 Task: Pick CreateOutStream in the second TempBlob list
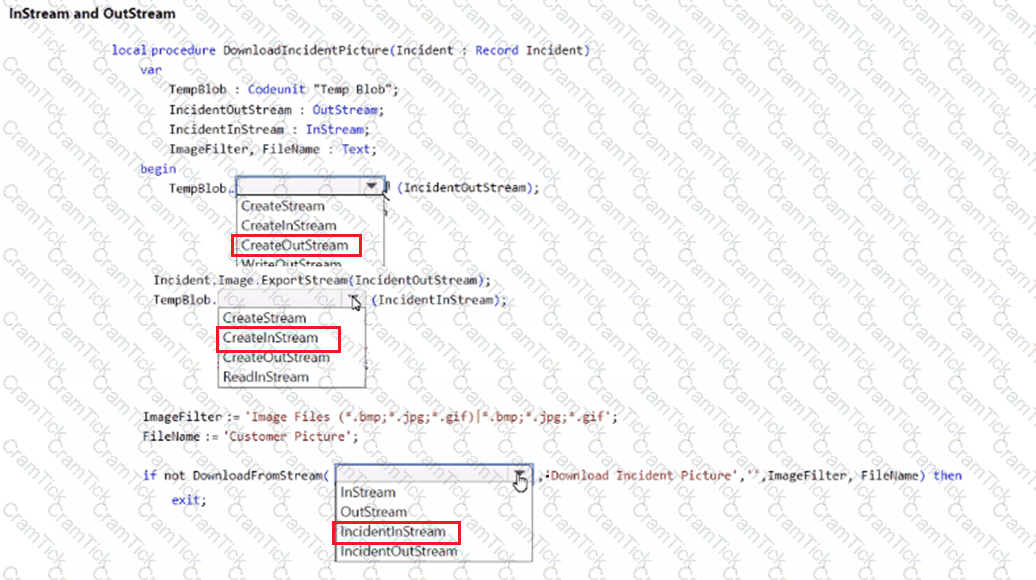[276, 358]
